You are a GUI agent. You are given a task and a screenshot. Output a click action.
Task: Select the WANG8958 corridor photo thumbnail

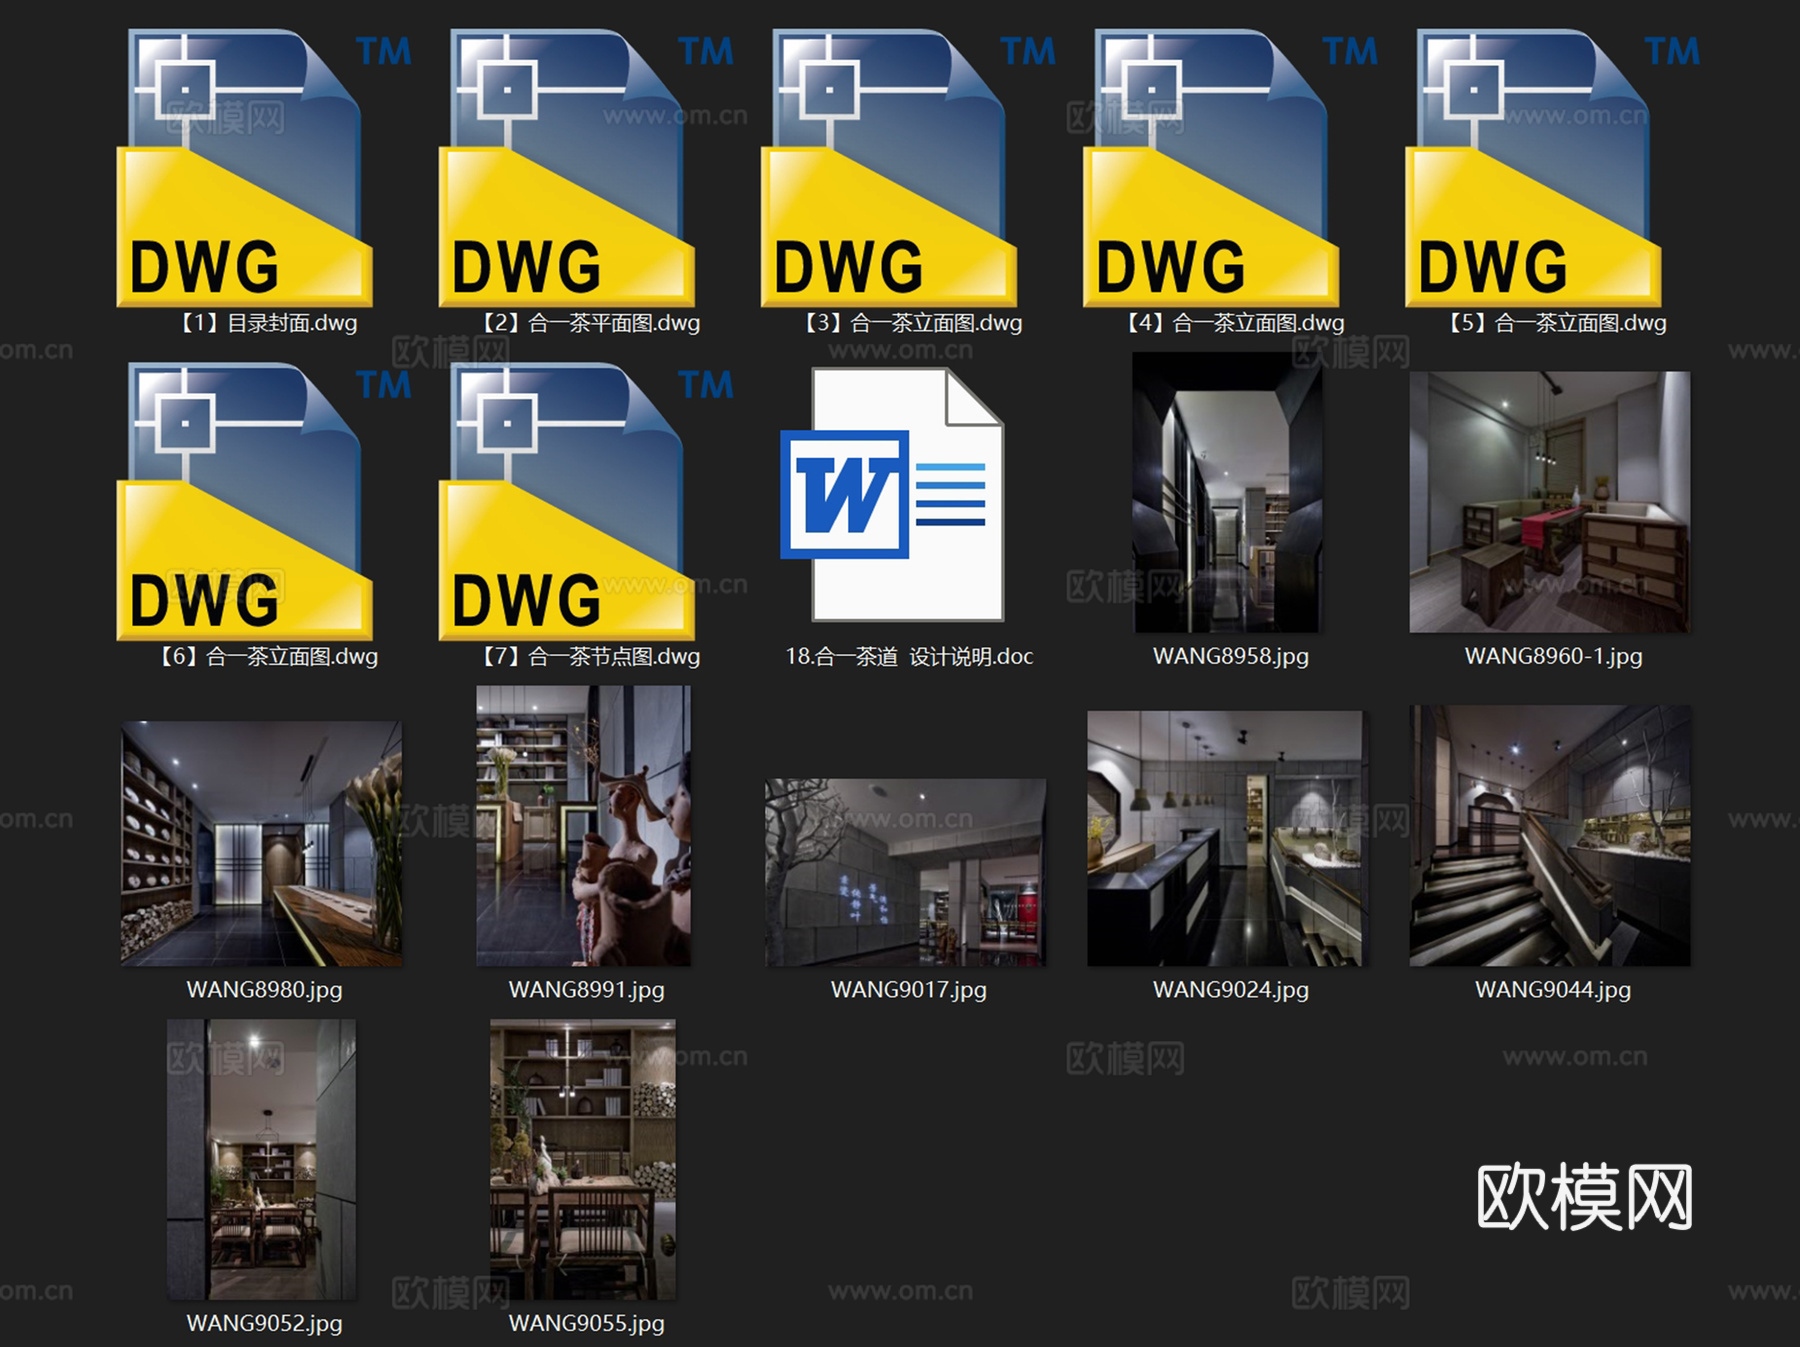point(1227,492)
